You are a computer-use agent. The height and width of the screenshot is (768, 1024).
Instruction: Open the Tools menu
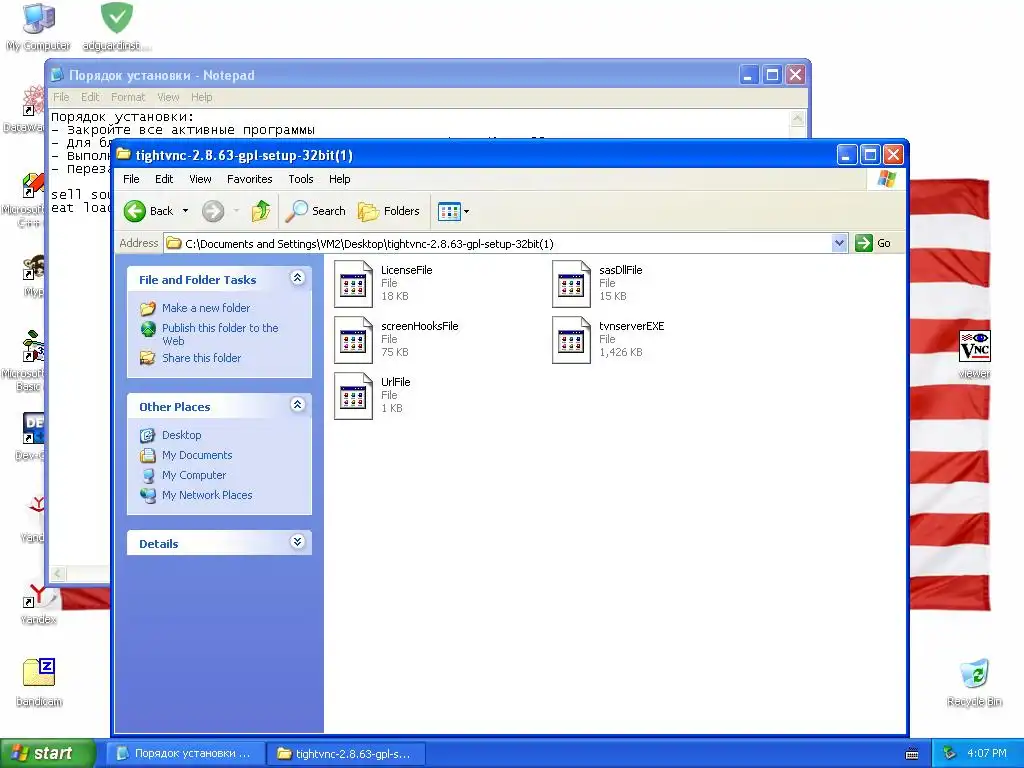tap(301, 179)
